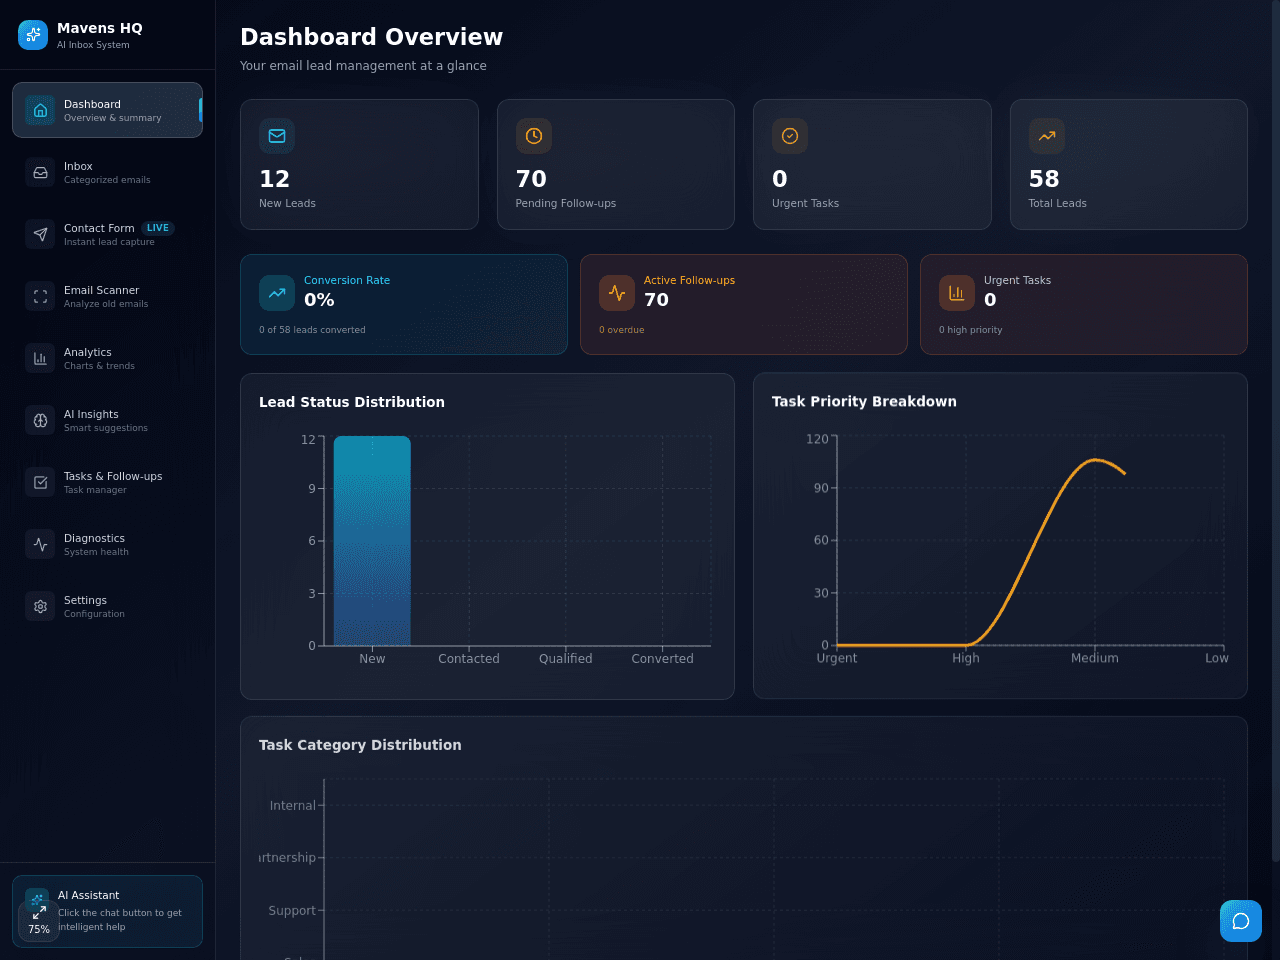
Task: Click the Tasks & Follow-ups checkbox icon
Action: coord(40,482)
